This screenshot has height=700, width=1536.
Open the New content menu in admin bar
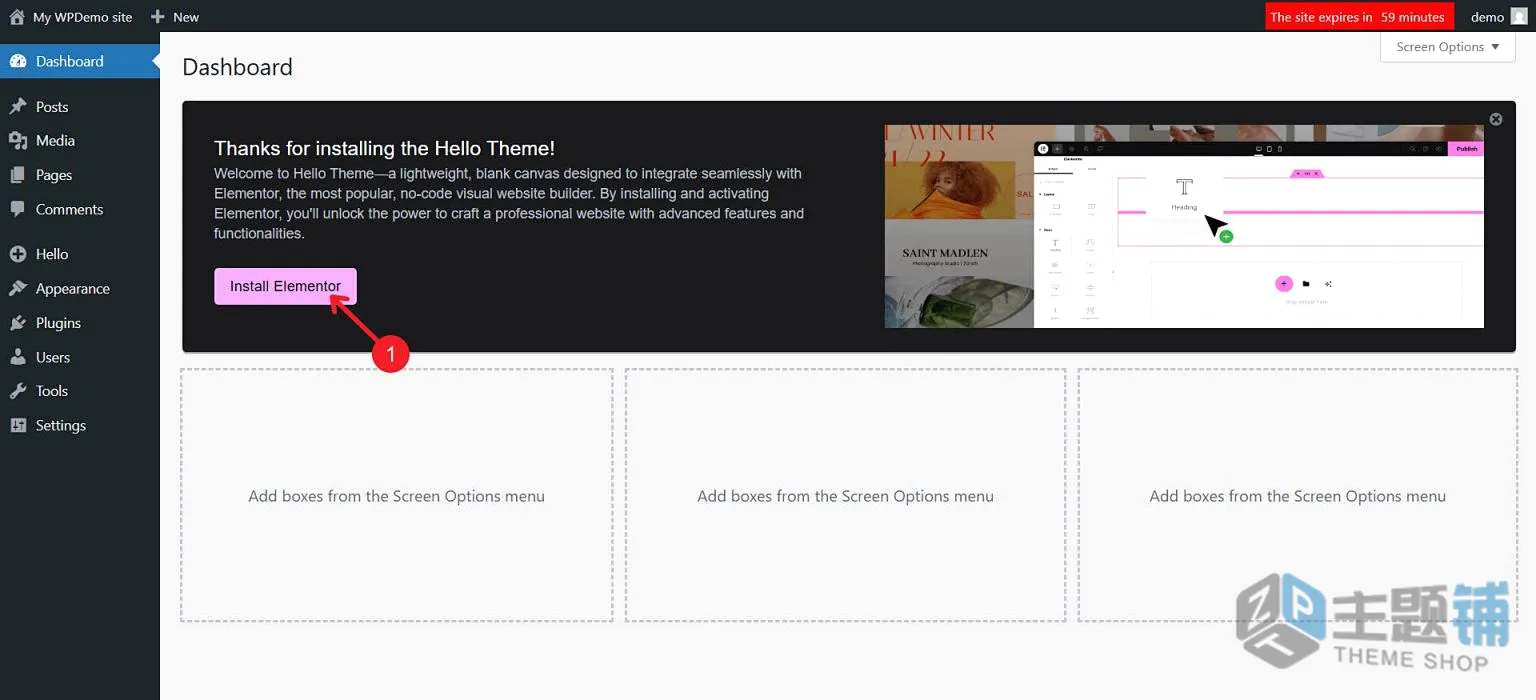(x=175, y=17)
